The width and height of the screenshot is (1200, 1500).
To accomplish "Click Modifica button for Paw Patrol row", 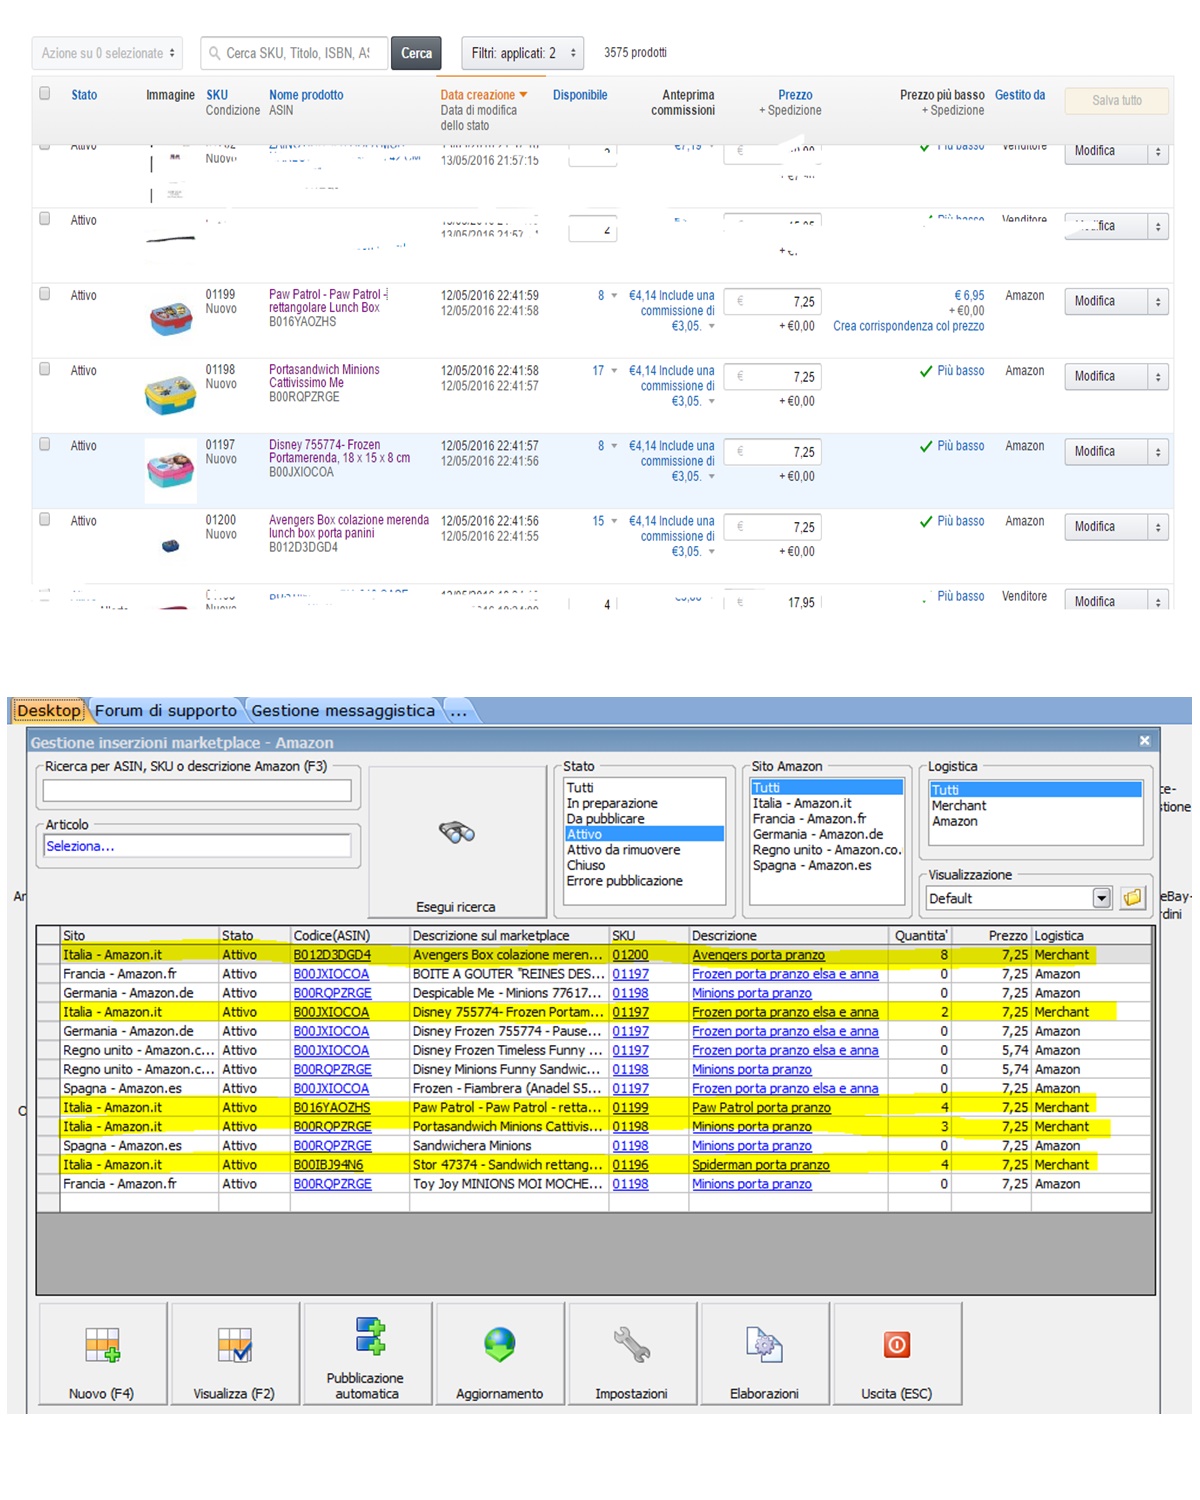I will pyautogui.click(x=1106, y=301).
